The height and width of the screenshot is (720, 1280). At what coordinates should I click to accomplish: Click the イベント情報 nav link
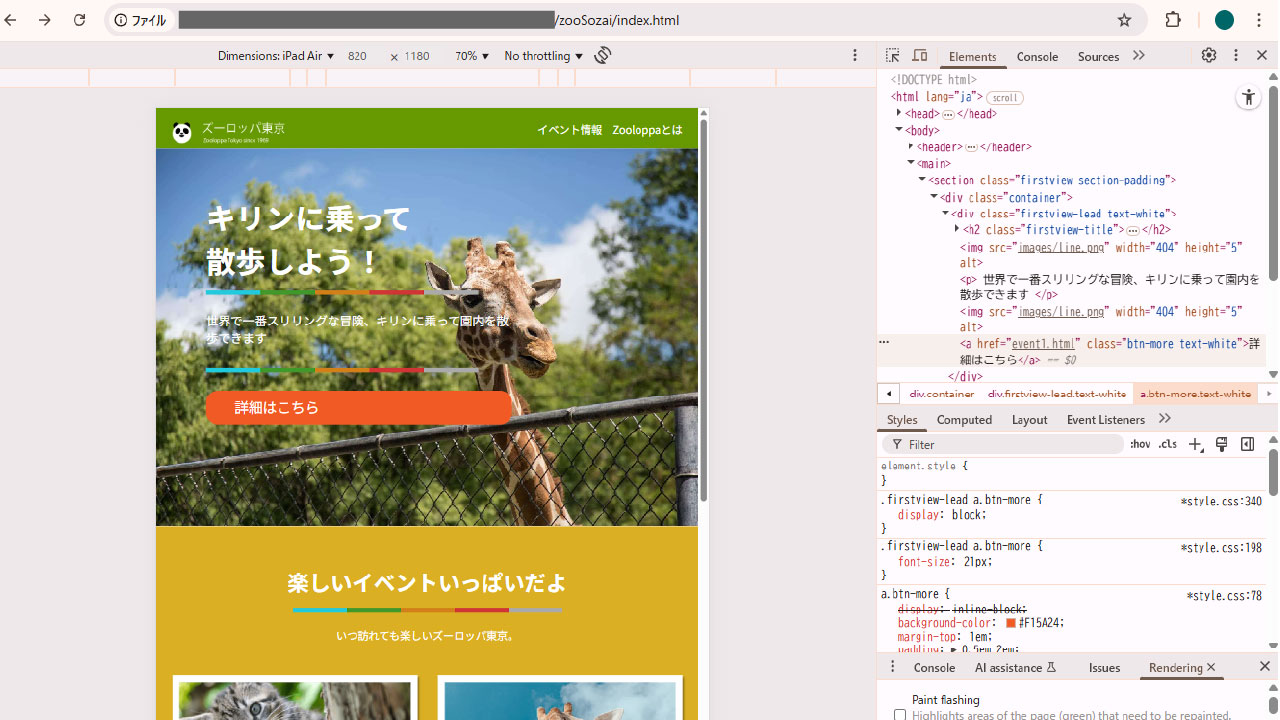point(569,130)
